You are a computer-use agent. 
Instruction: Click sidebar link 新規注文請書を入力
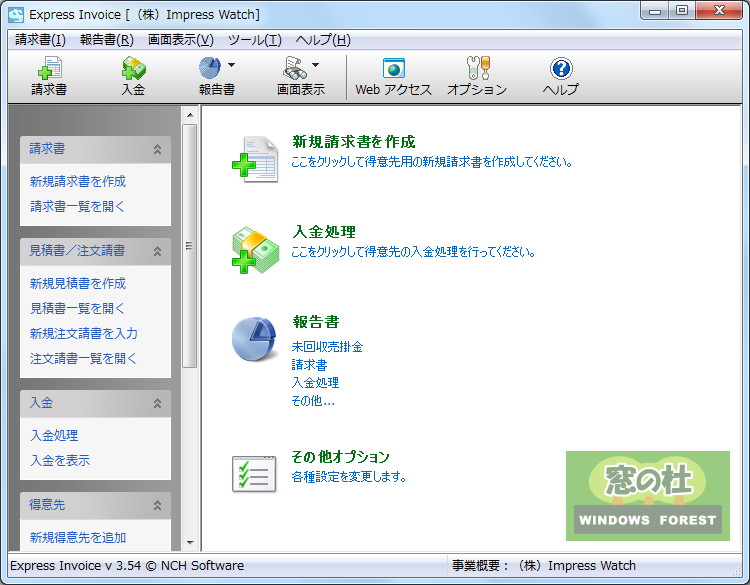[84, 333]
